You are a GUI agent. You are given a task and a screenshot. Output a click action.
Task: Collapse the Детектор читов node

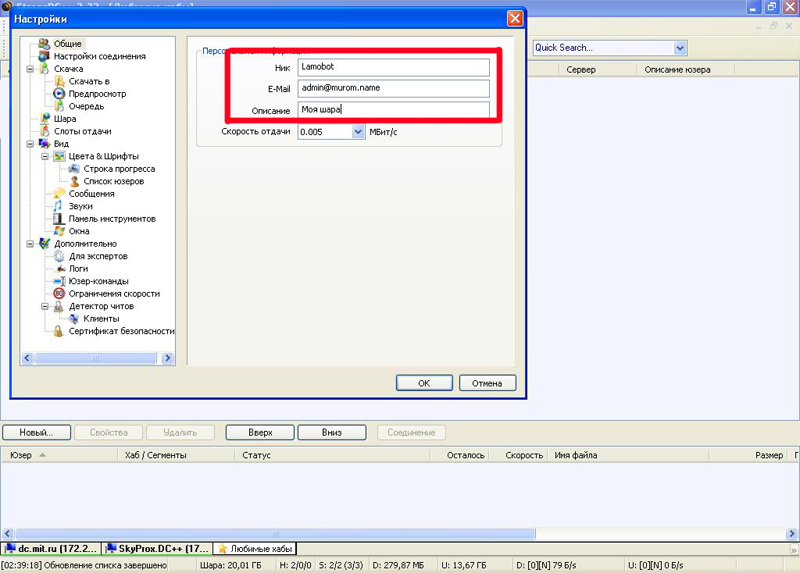click(45, 306)
